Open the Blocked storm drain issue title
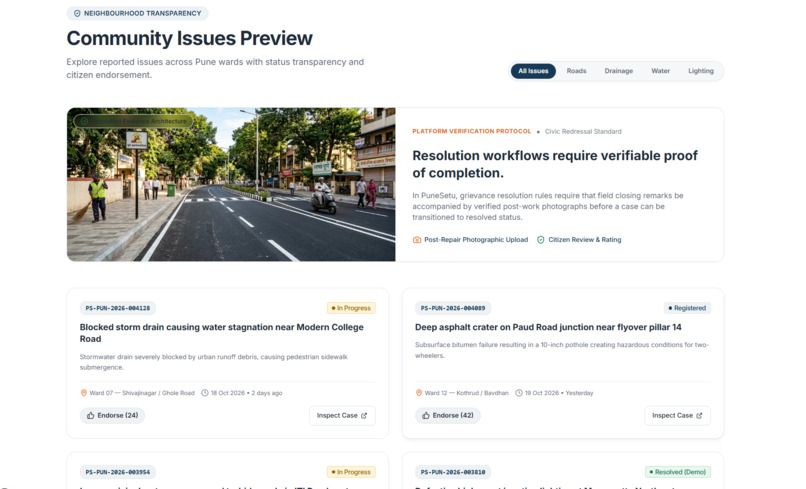Screen dimensions: 806x489 click(x=222, y=333)
